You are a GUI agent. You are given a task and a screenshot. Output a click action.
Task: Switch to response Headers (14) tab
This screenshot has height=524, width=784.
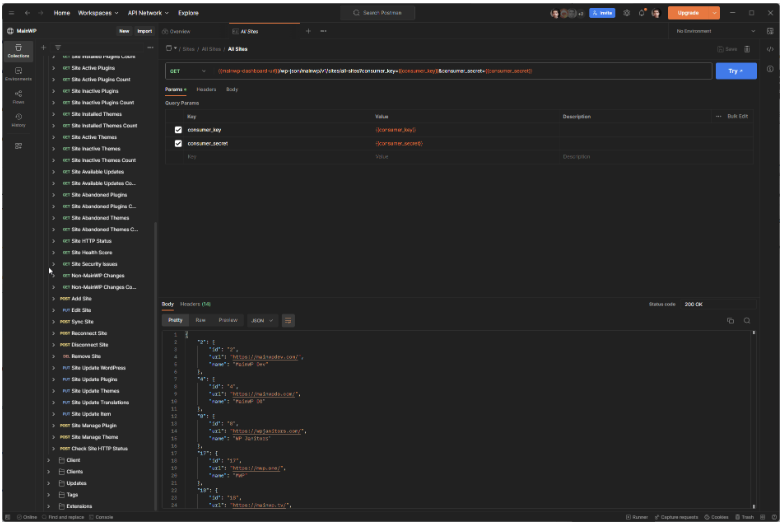[x=196, y=304]
